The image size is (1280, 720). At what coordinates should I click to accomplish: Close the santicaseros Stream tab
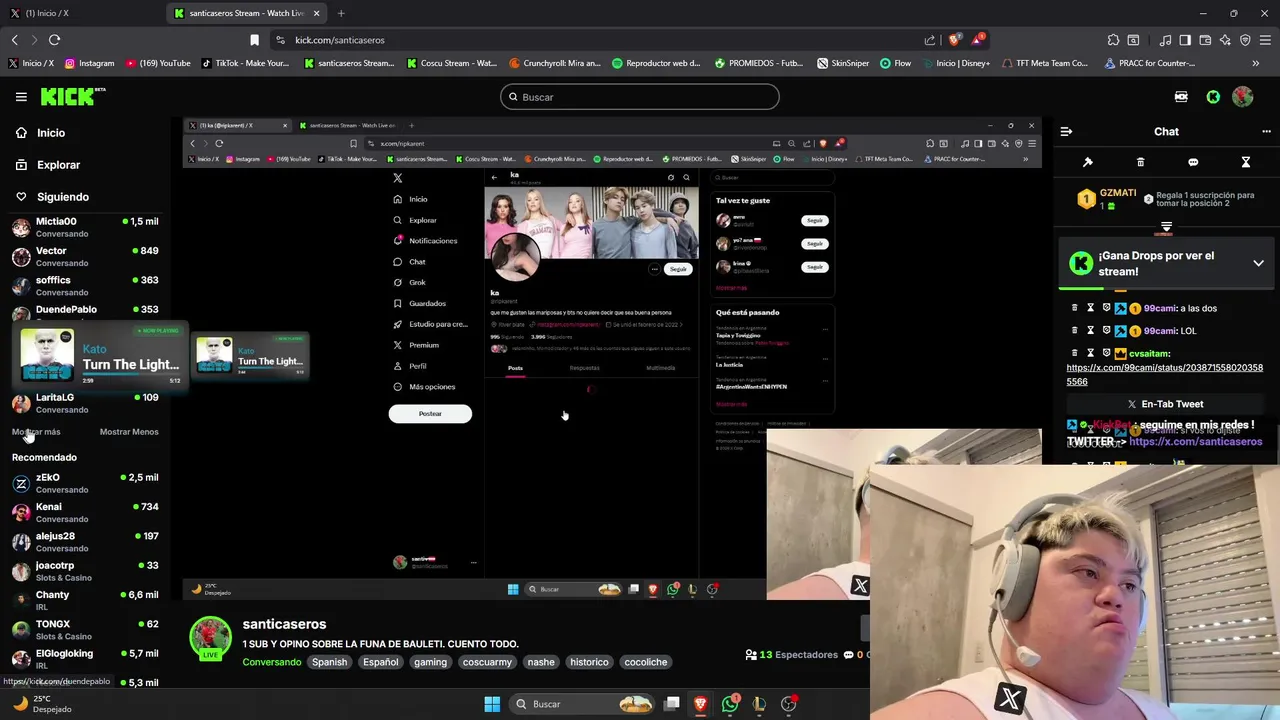click(x=319, y=13)
